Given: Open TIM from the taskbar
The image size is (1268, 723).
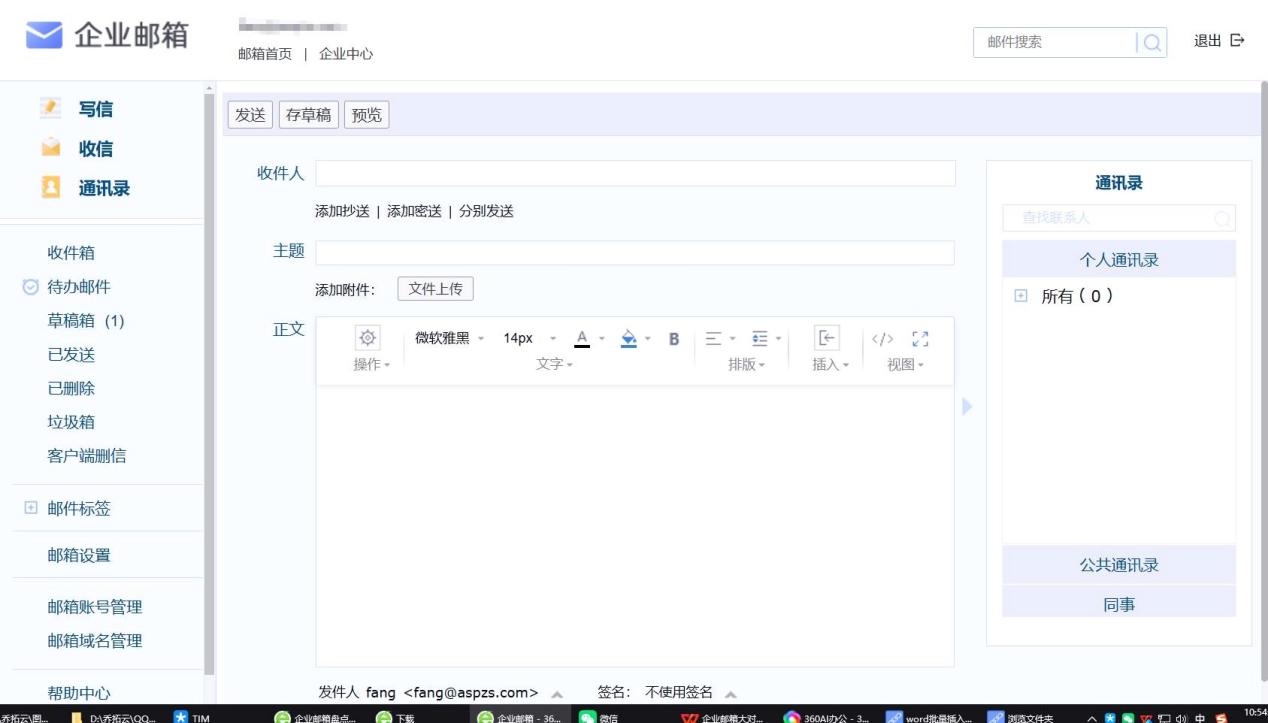Looking at the screenshot, I should (192, 716).
